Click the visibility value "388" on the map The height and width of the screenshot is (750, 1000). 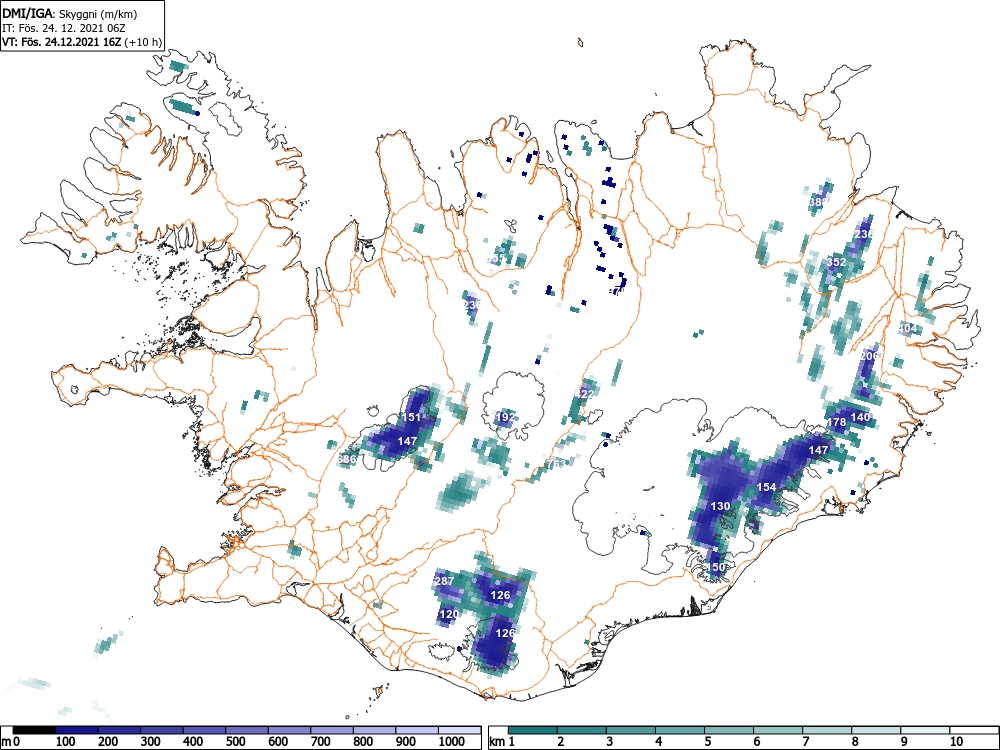click(818, 202)
